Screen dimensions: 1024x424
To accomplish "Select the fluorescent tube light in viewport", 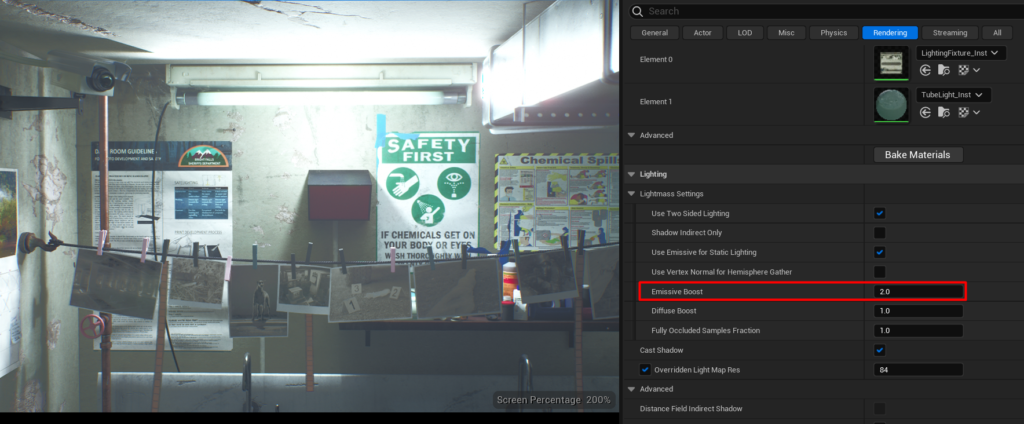I will (322, 98).
